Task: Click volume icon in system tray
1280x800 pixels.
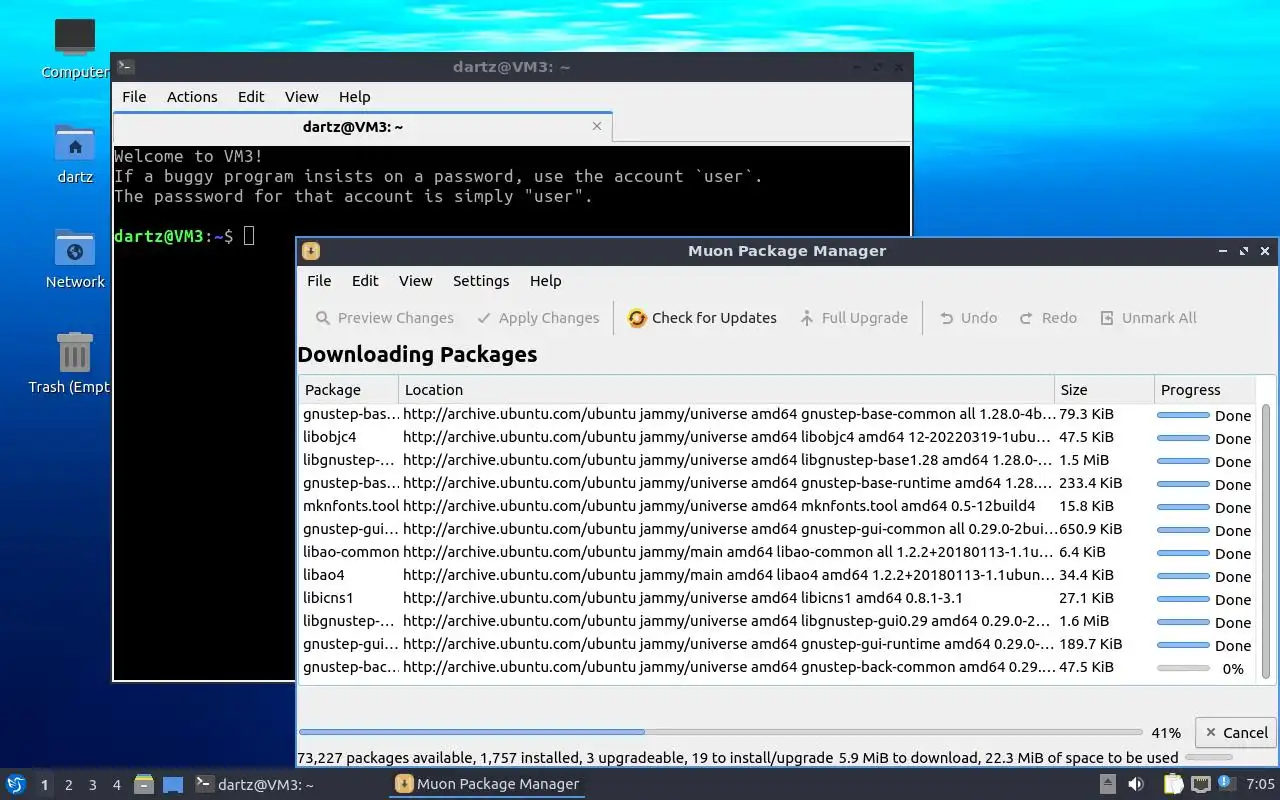Action: [x=1136, y=784]
